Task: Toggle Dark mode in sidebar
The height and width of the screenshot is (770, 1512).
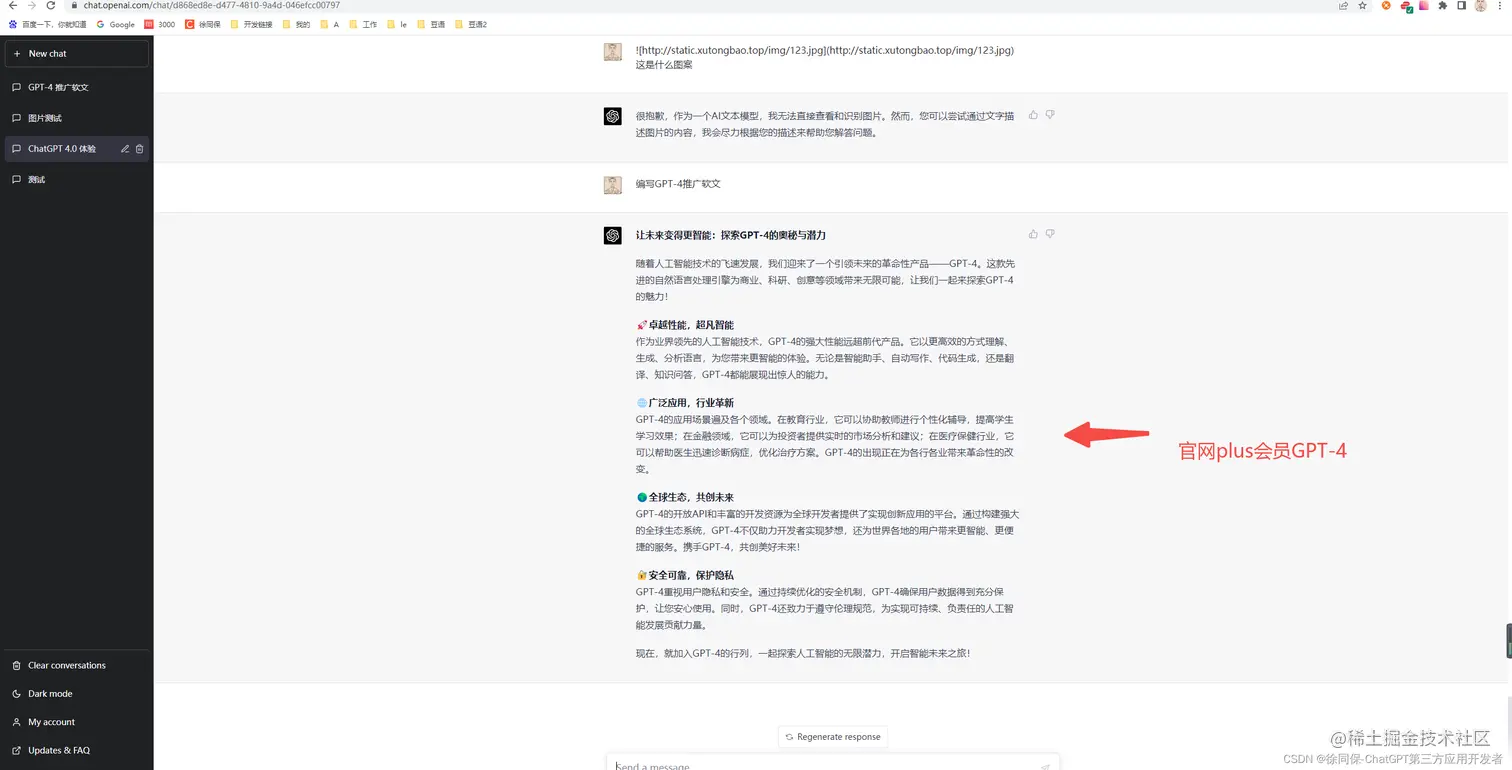Action: pos(77,693)
